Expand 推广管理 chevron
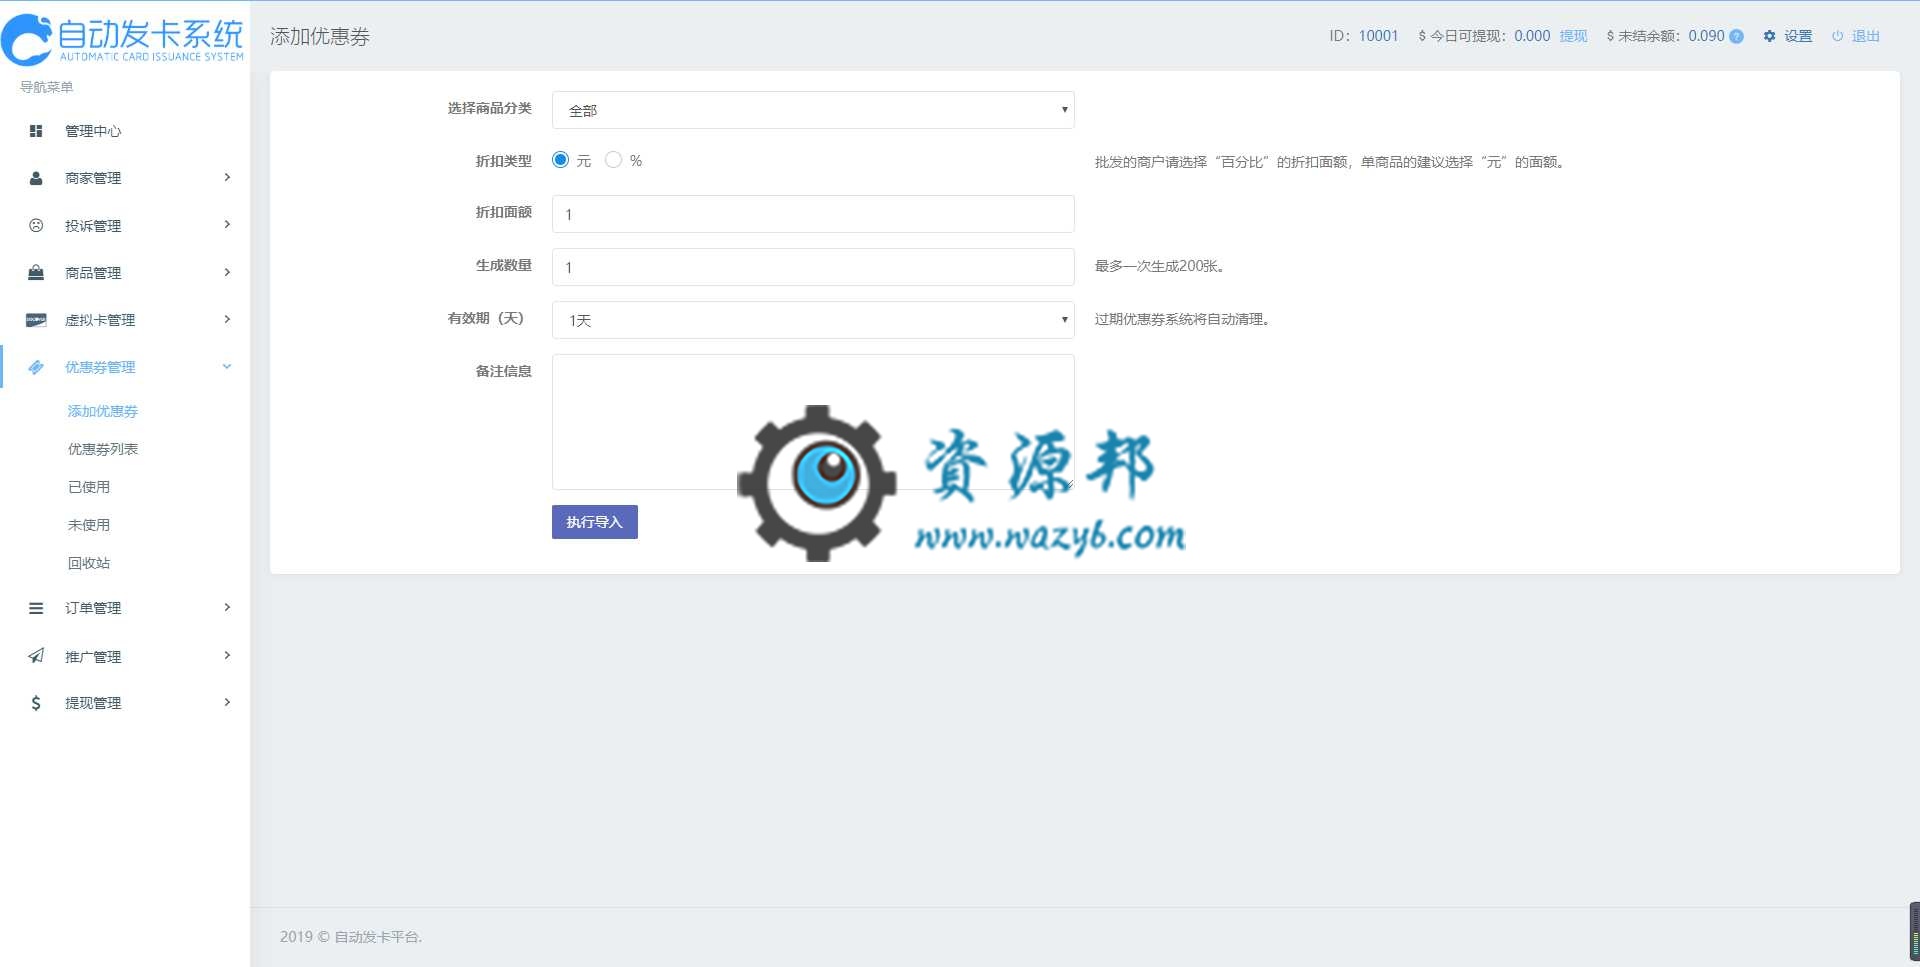This screenshot has width=1920, height=967. coord(227,655)
